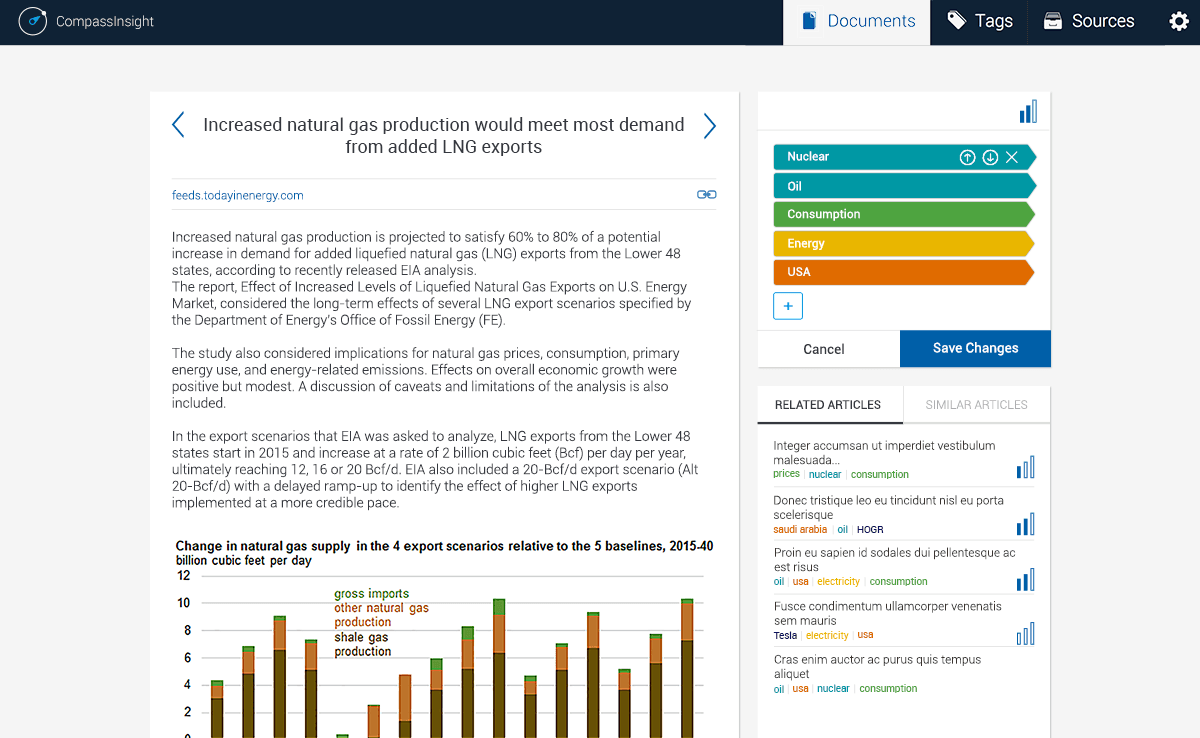1200x738 pixels.
Task: Switch to the Tags tab
Action: coord(979,21)
